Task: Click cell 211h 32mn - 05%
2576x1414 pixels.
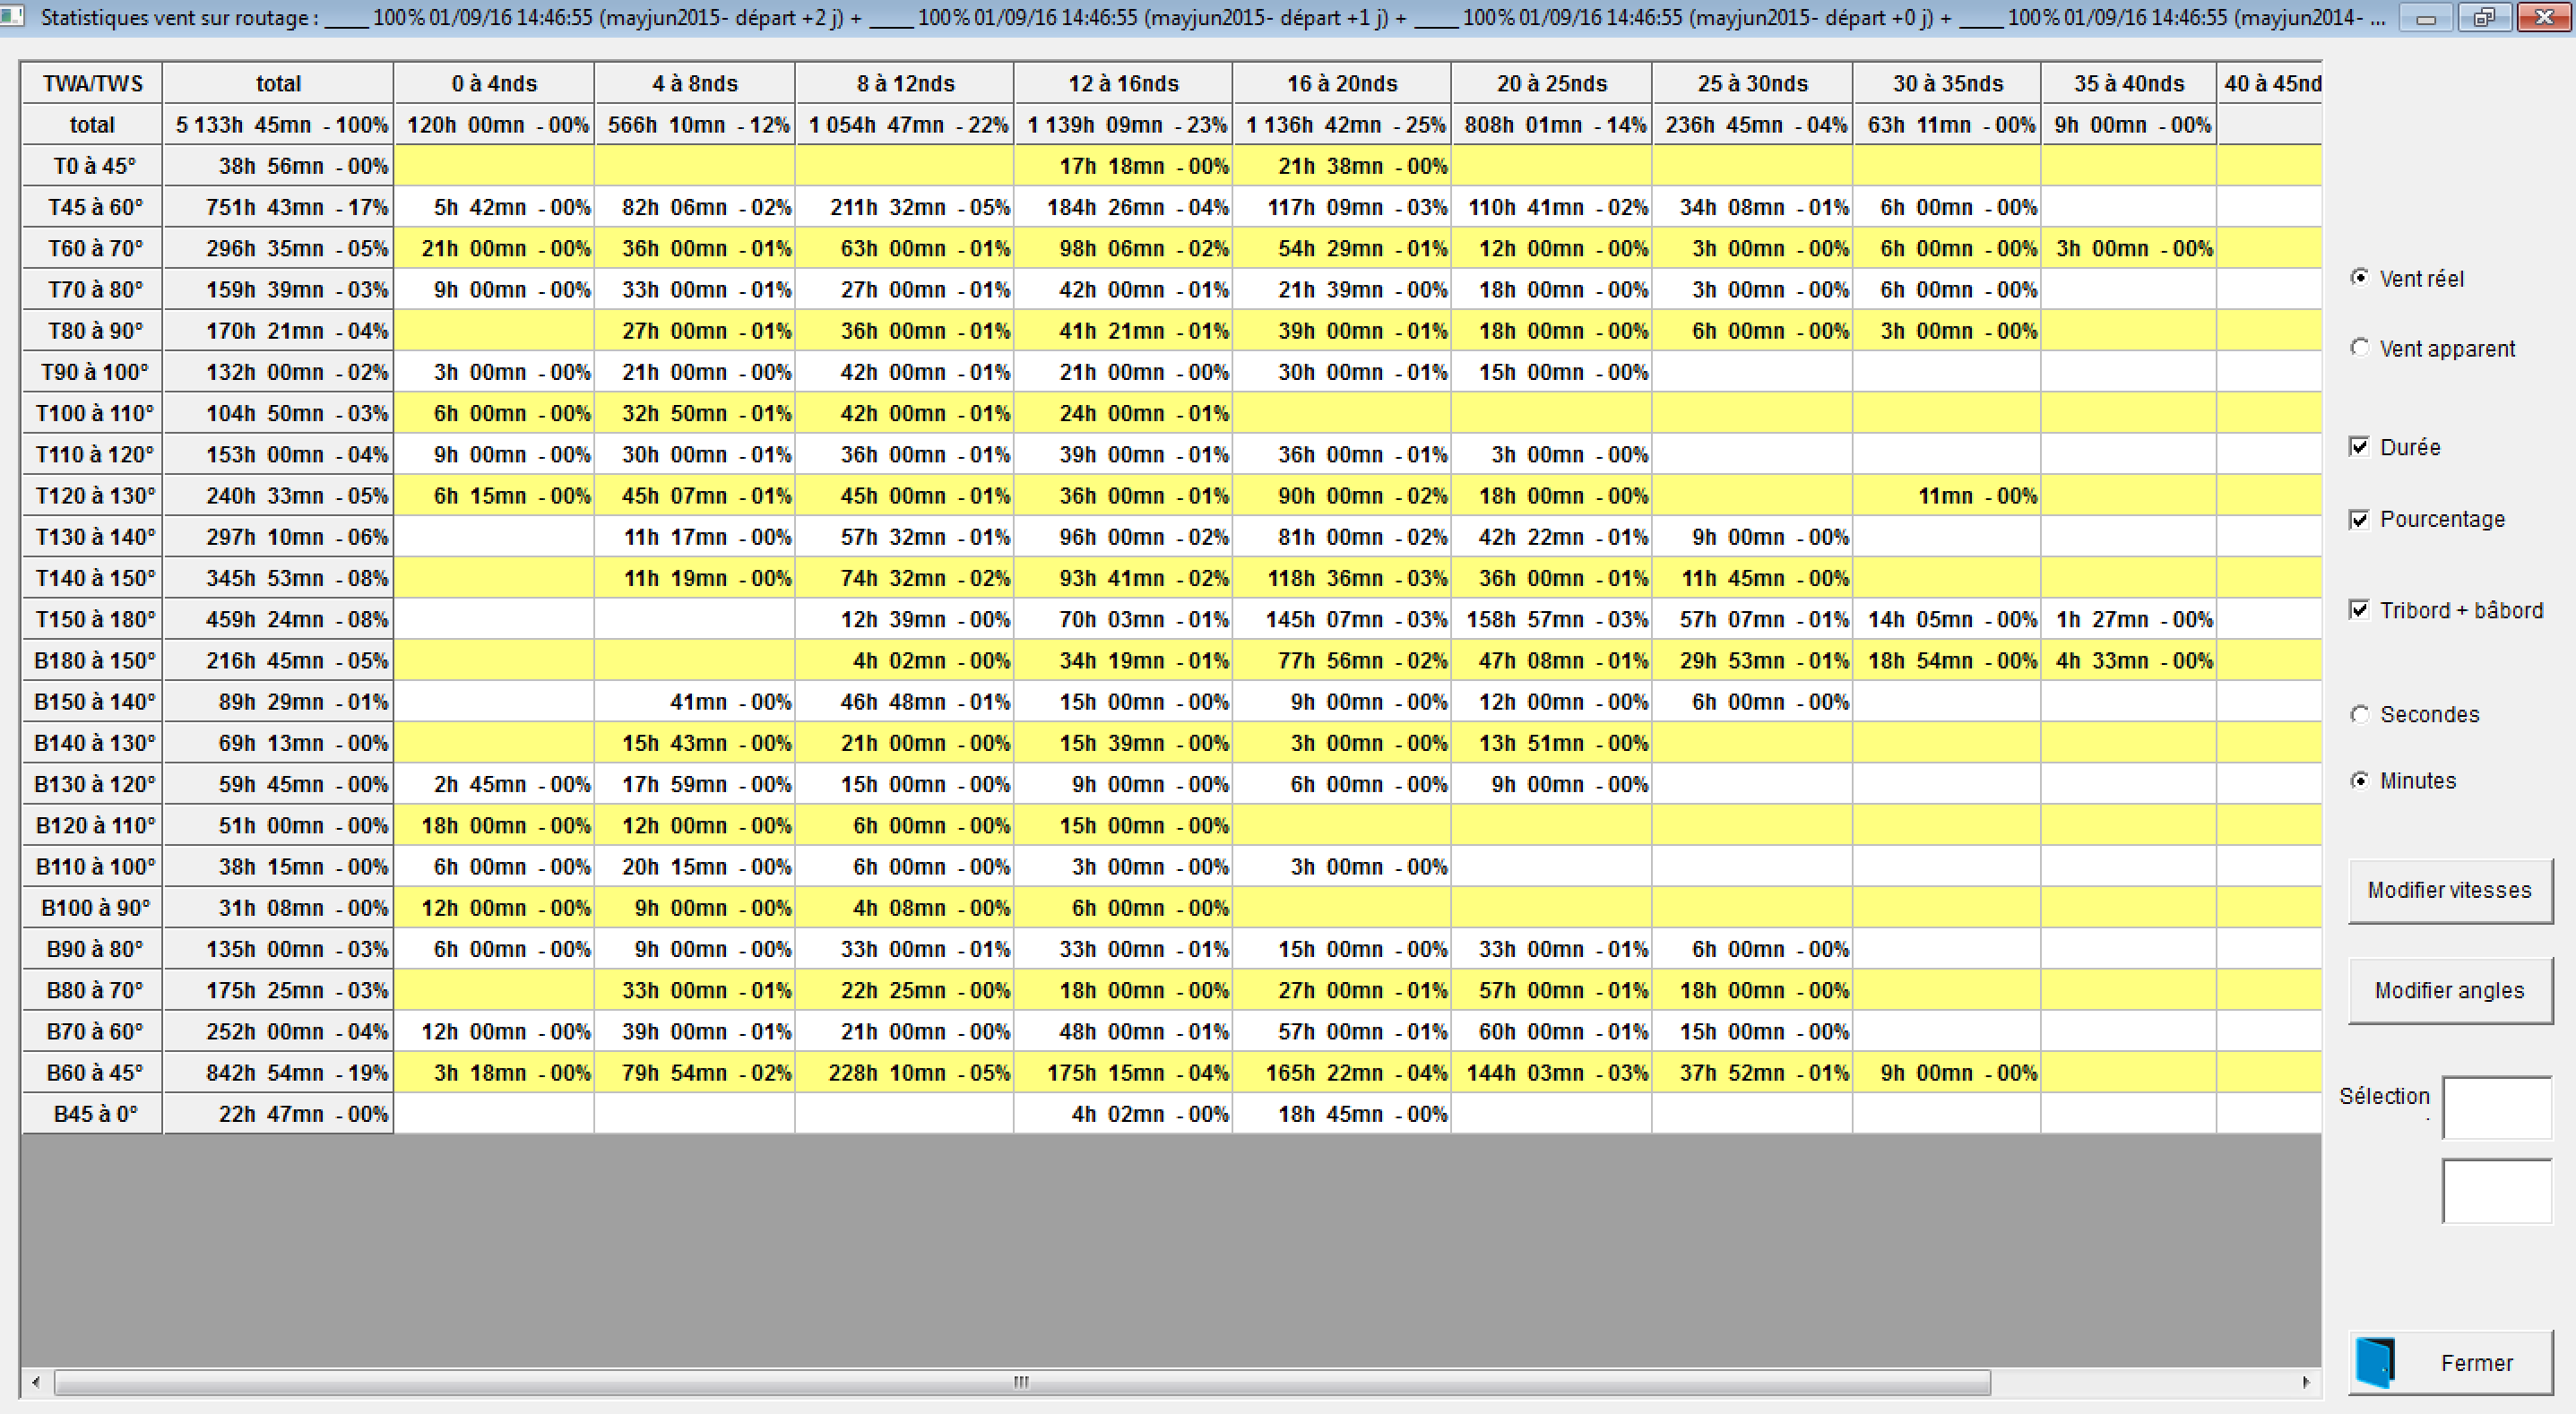Action: [x=905, y=207]
